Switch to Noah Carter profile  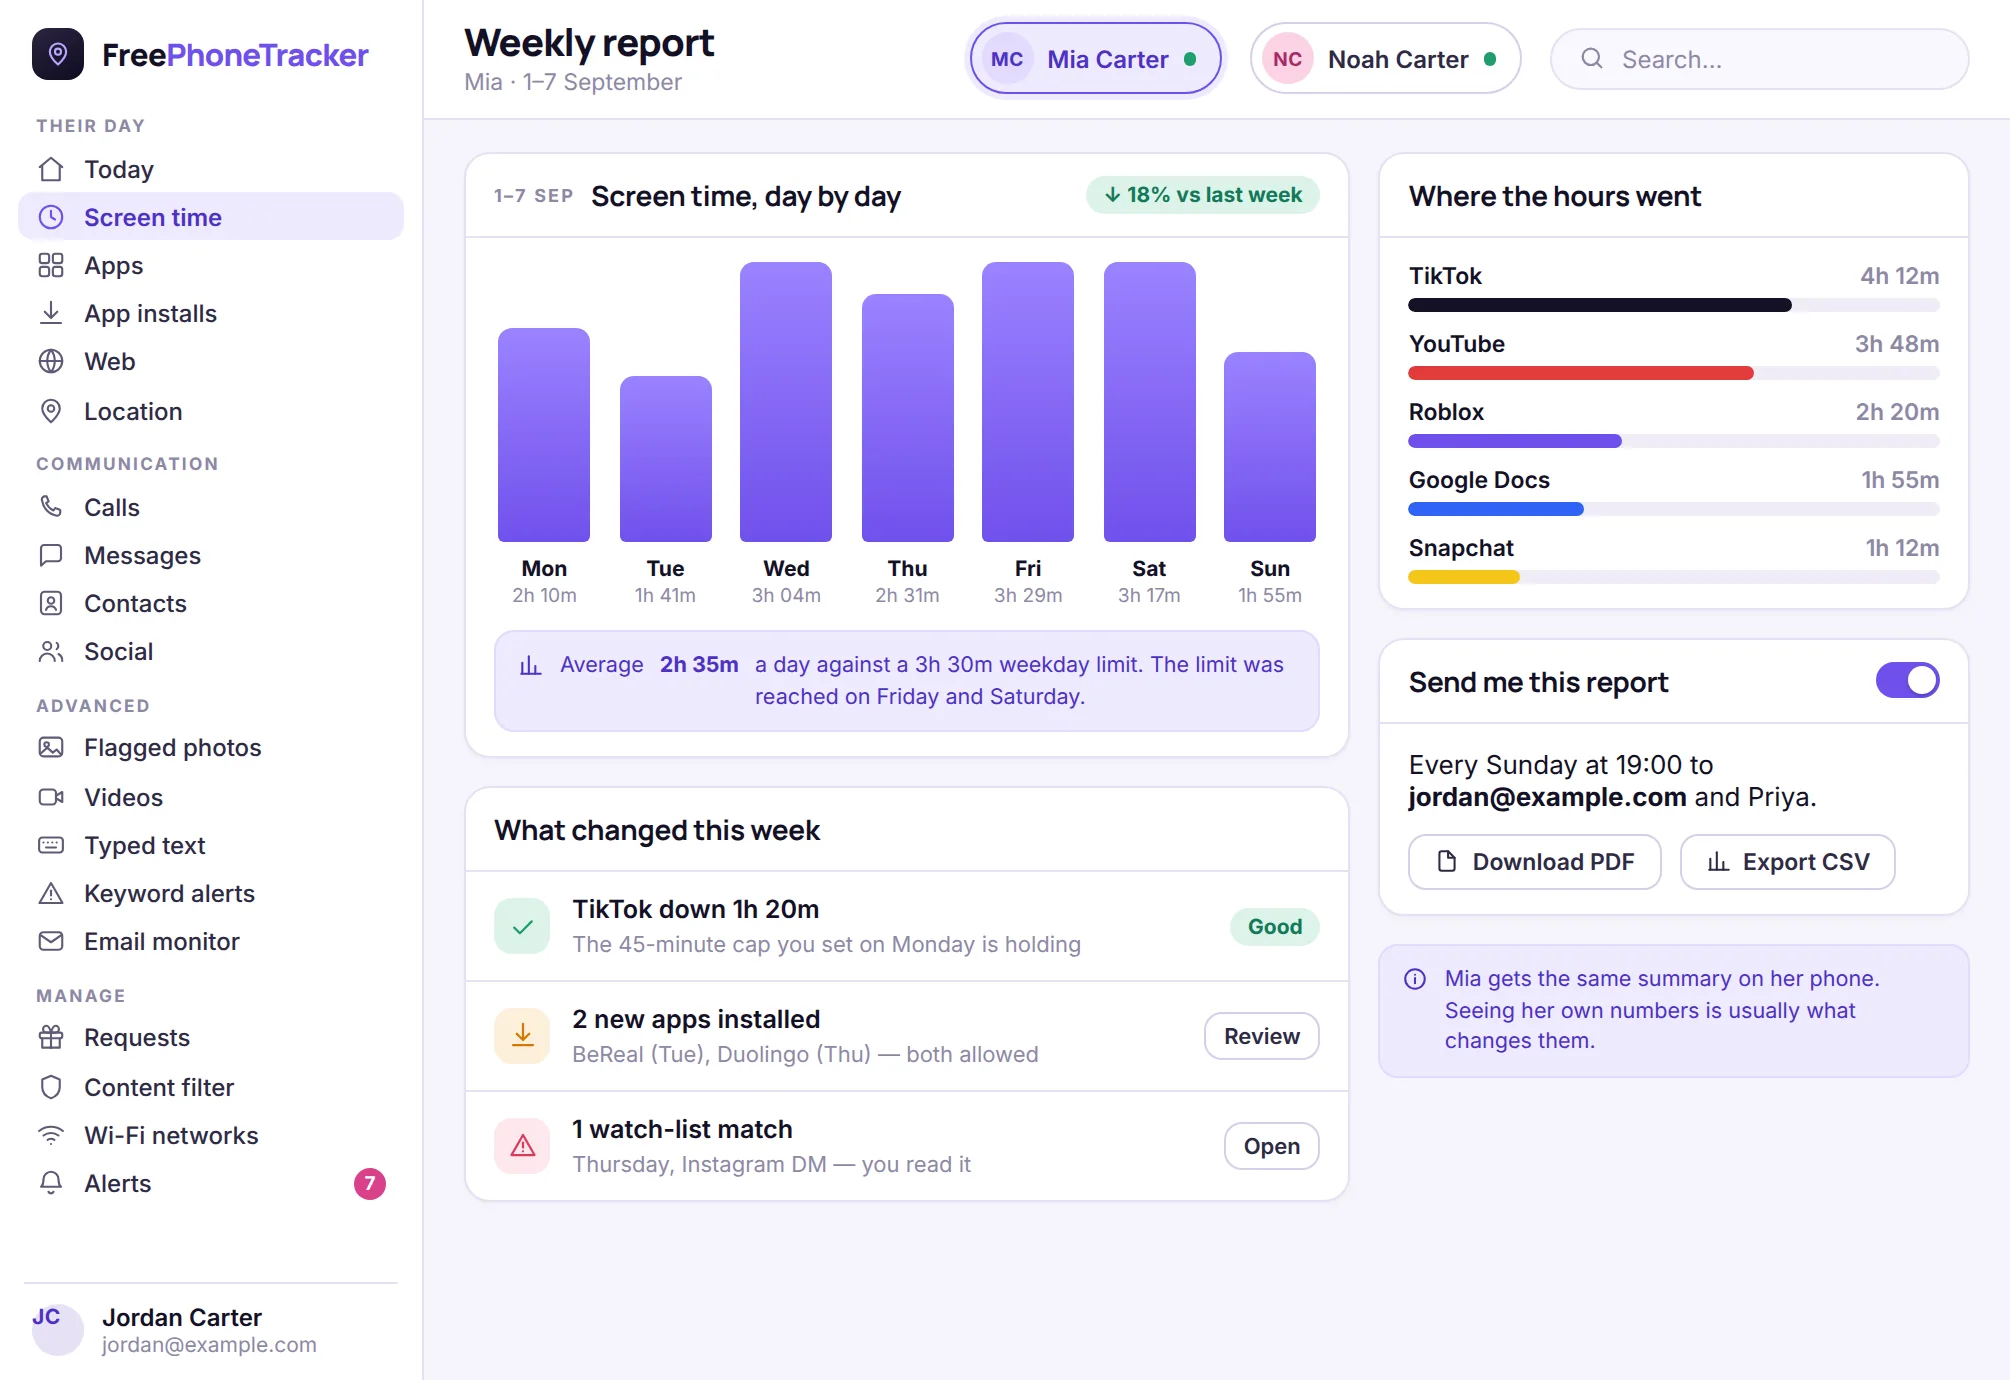[x=1385, y=59]
